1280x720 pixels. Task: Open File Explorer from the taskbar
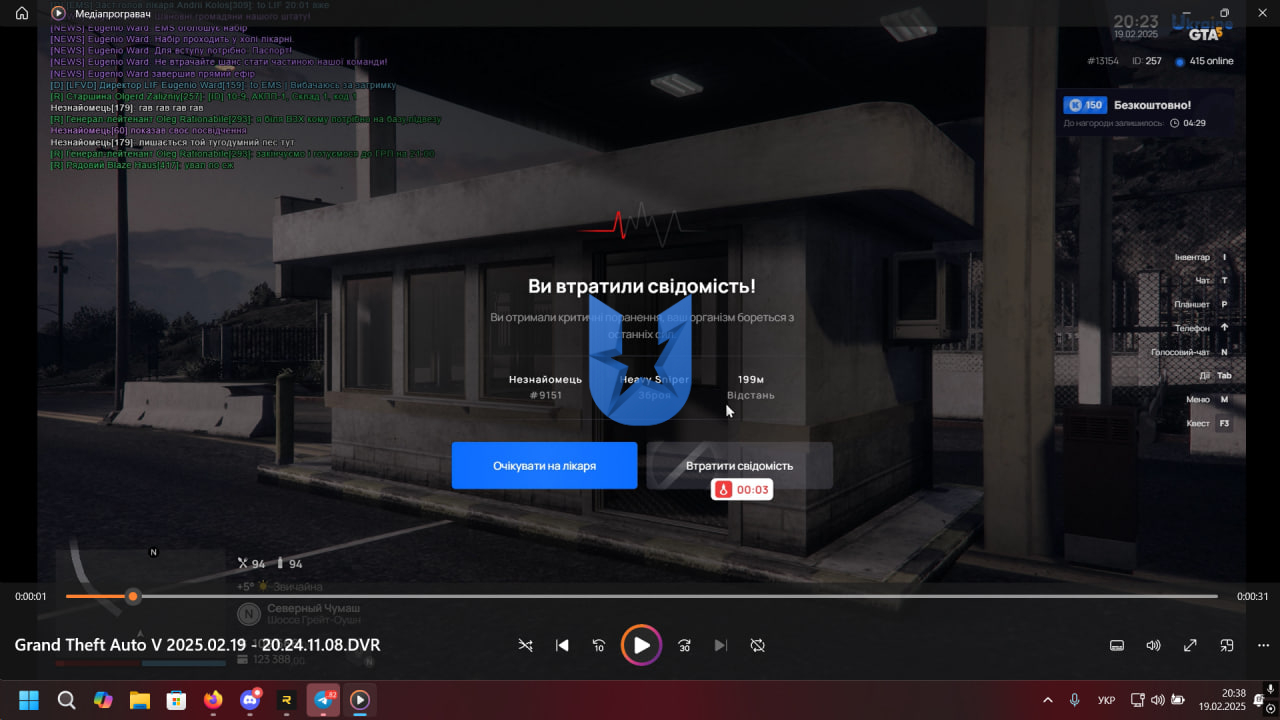coord(139,700)
